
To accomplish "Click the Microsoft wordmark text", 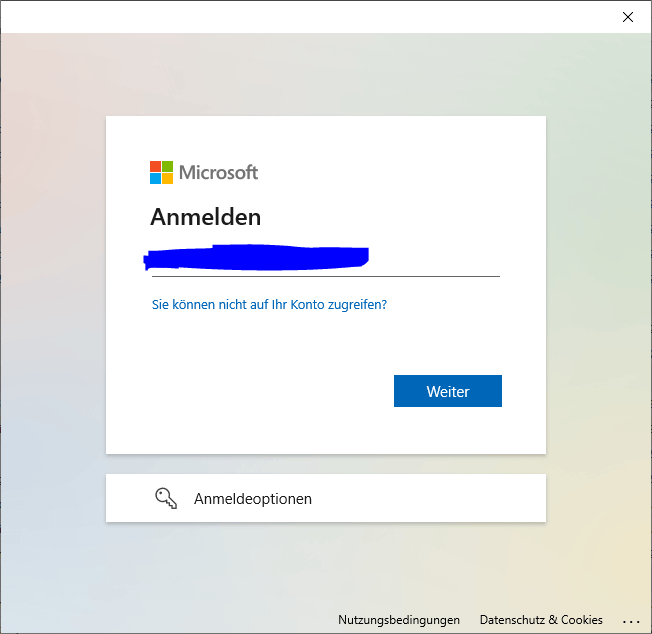I will (x=218, y=173).
